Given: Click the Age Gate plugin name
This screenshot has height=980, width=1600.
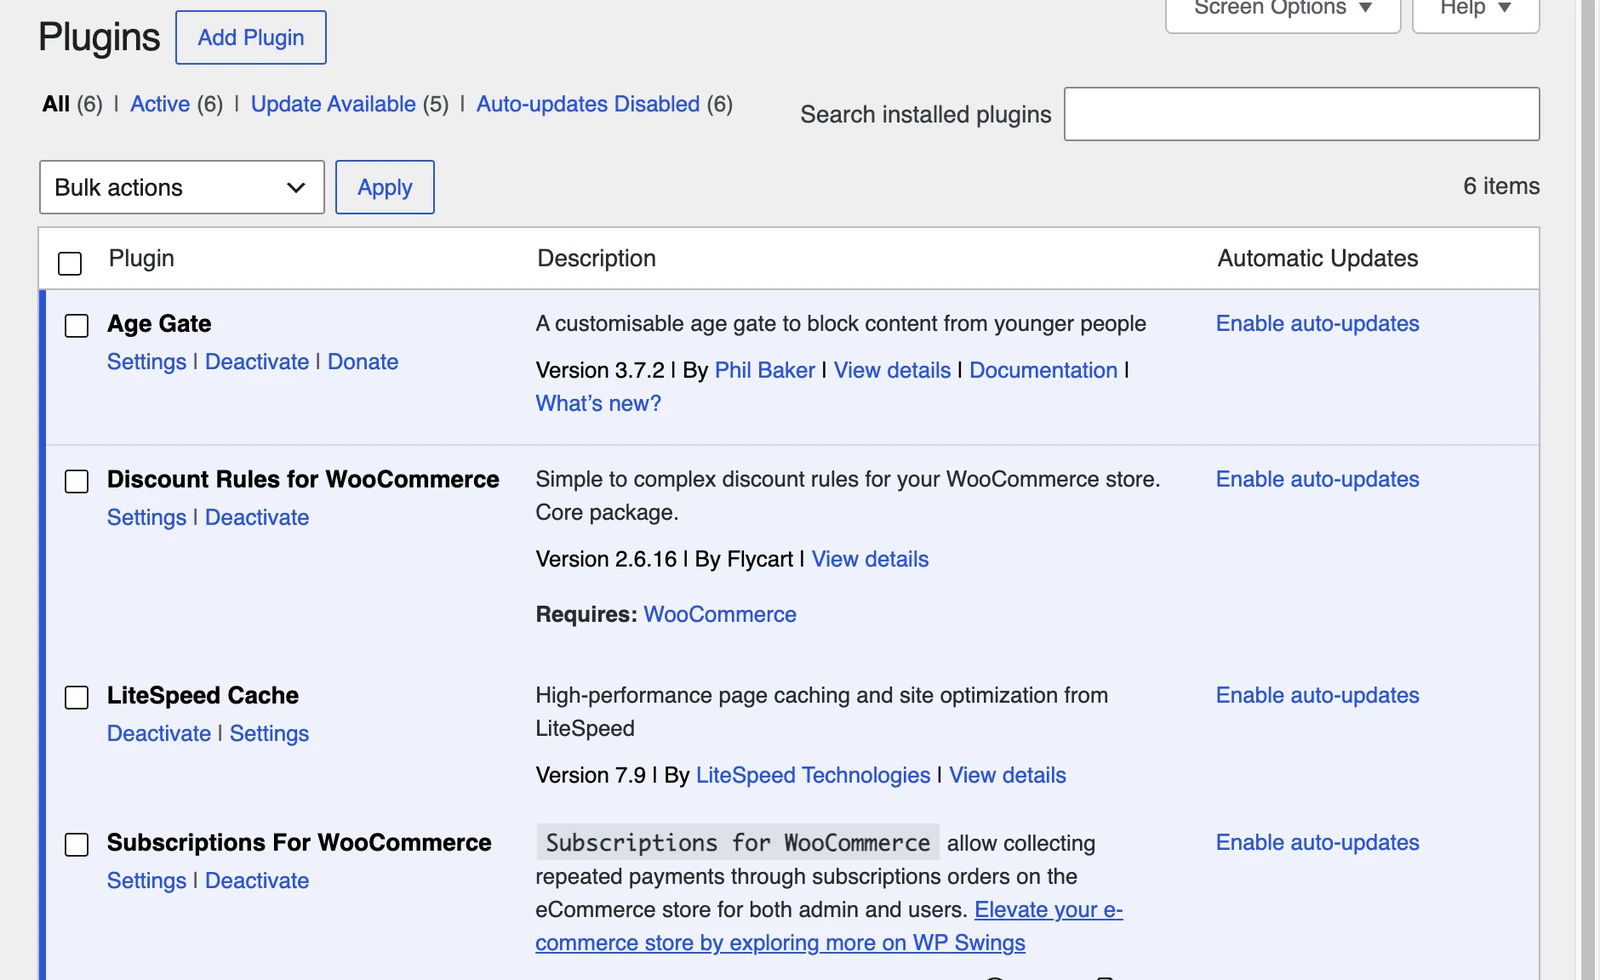Looking at the screenshot, I should pyautogui.click(x=159, y=324).
